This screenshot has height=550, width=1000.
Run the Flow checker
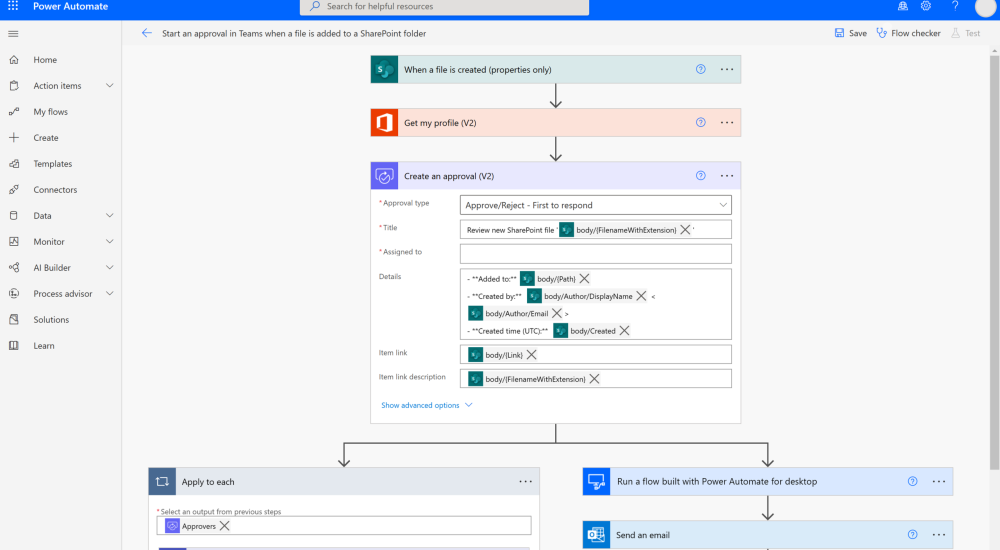click(x=908, y=33)
